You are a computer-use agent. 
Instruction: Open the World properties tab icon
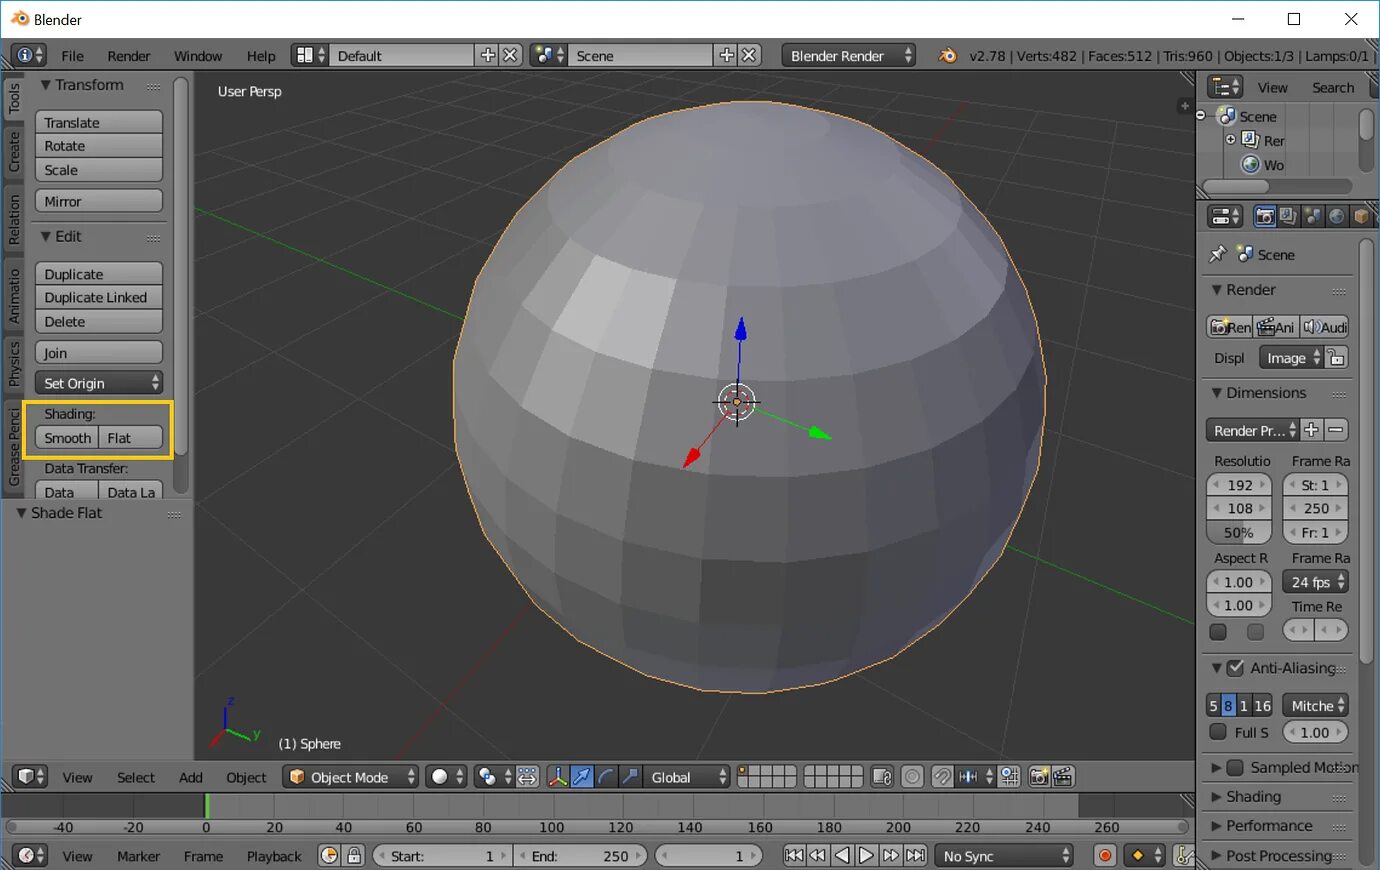(1336, 216)
